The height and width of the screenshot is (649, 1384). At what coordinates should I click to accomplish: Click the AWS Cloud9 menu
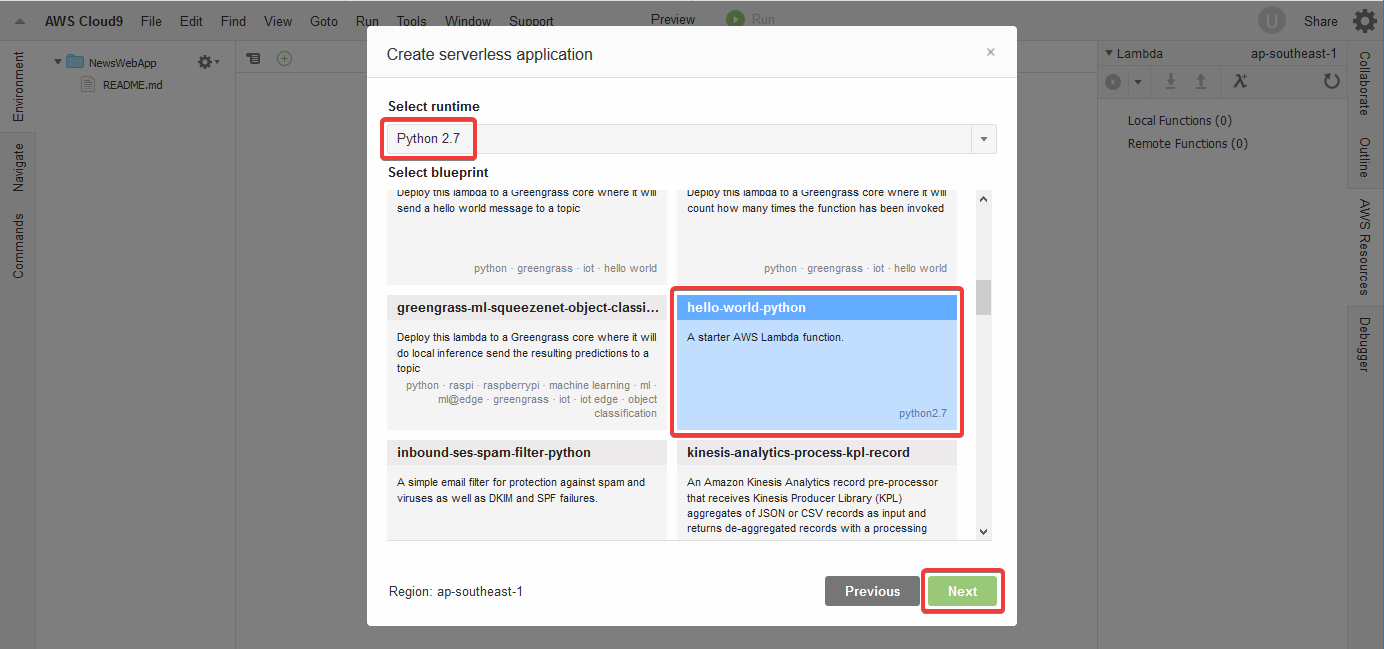tap(84, 21)
